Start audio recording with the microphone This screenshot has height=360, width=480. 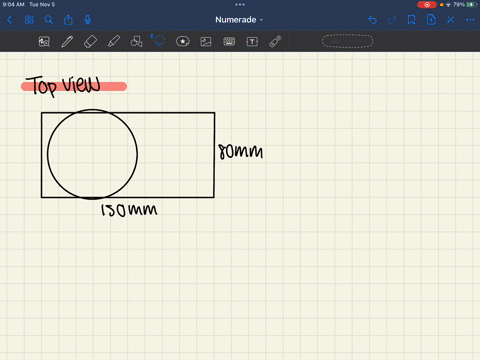click(88, 20)
